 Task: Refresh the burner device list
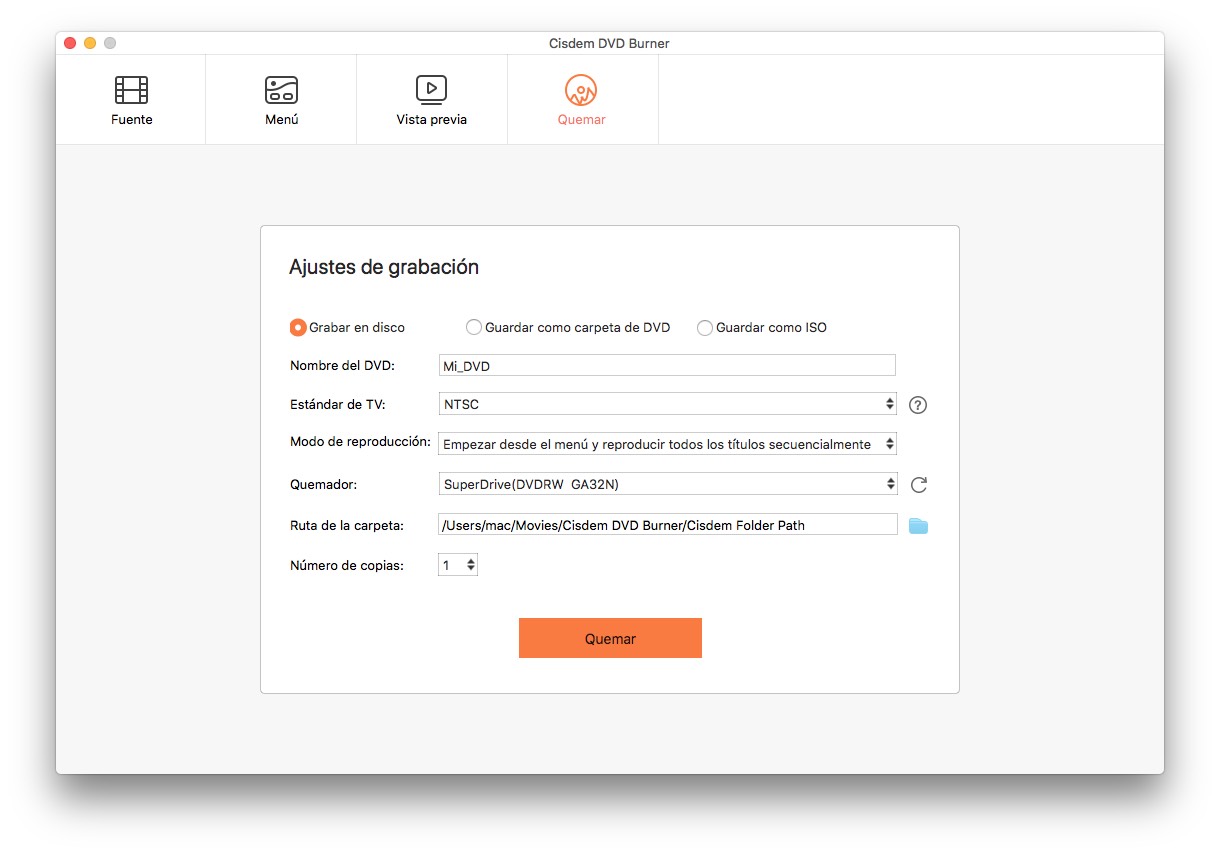[x=918, y=484]
